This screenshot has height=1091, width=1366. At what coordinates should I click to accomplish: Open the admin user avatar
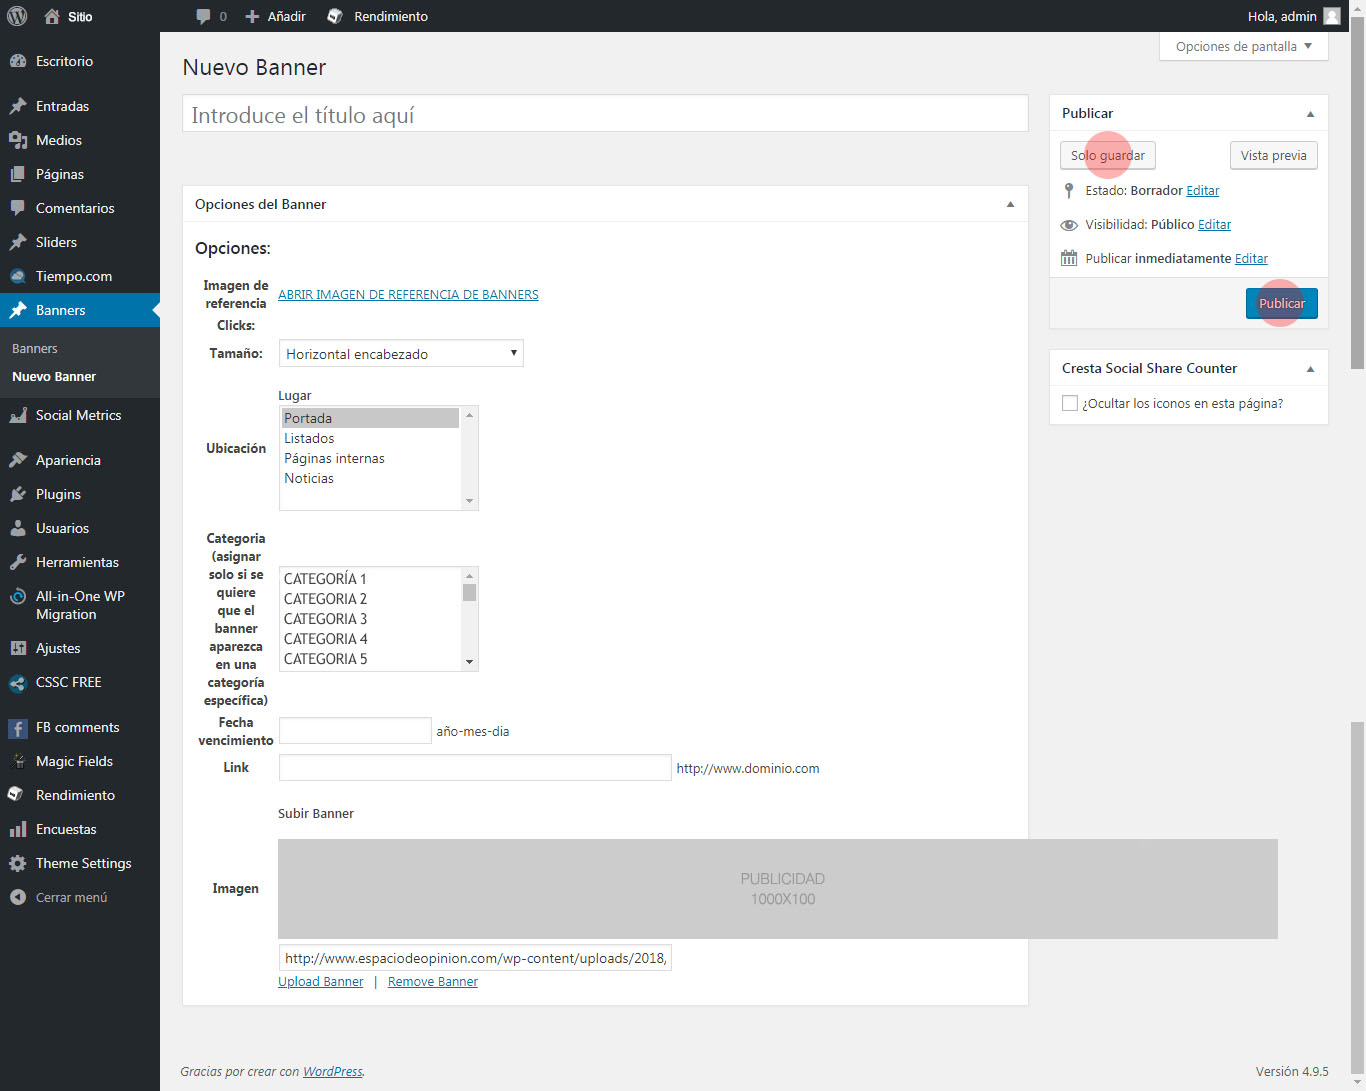(1331, 16)
